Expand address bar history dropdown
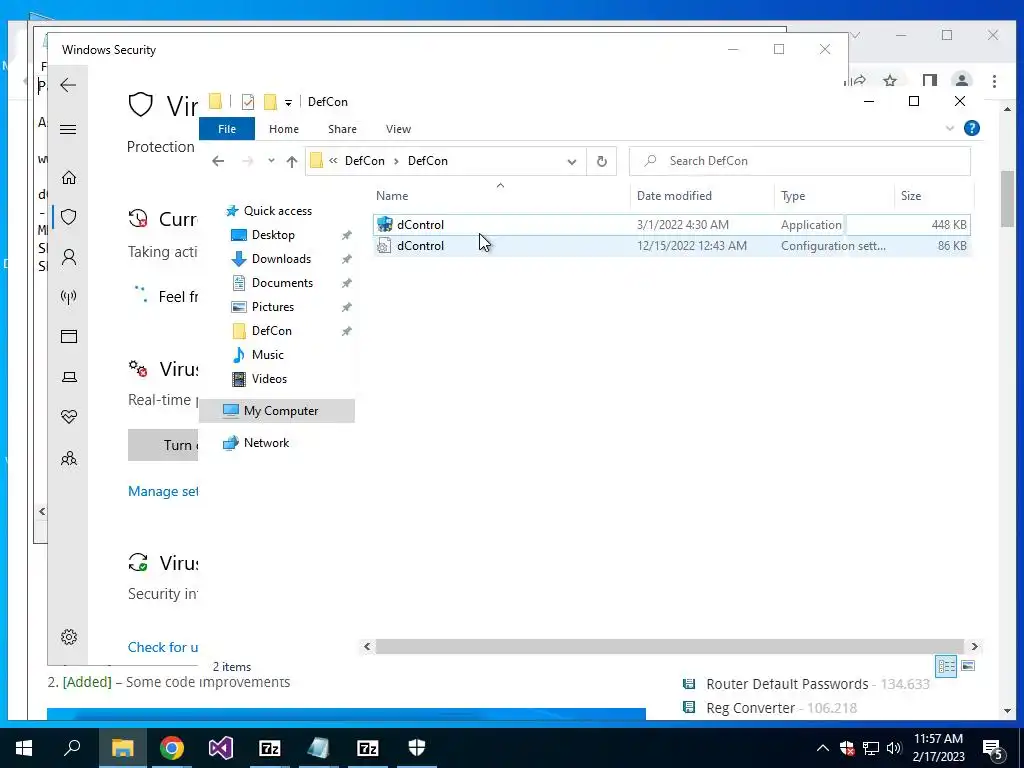Image resolution: width=1024 pixels, height=768 pixels. pos(571,161)
